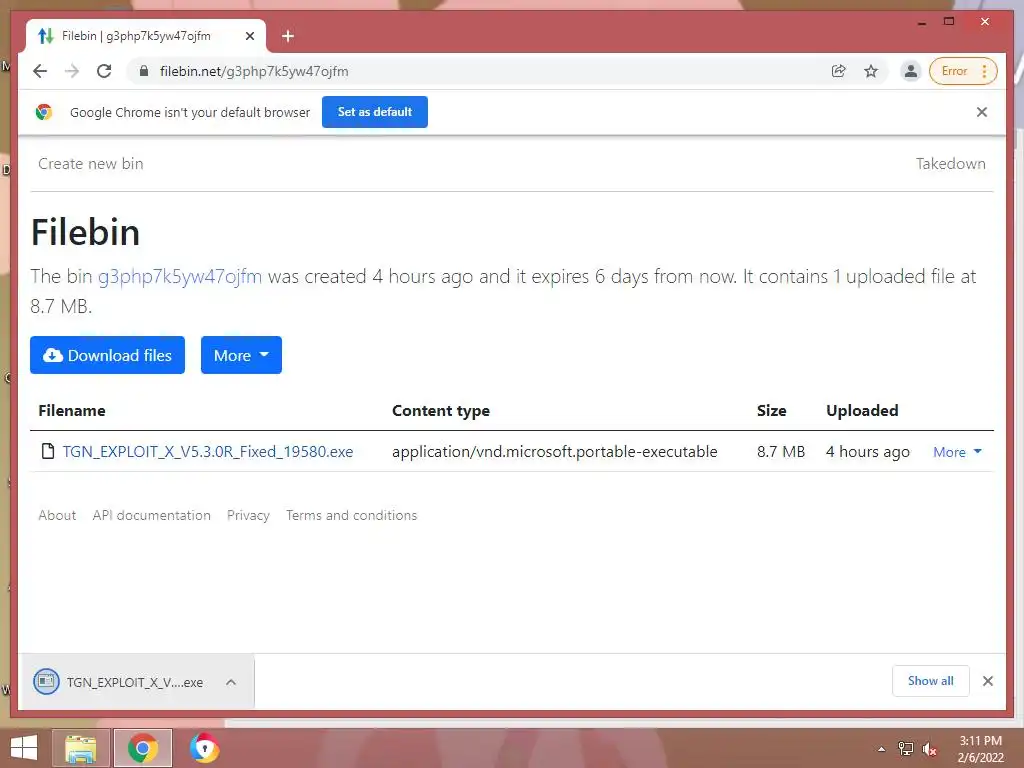Open a new browser tab

[x=288, y=36]
